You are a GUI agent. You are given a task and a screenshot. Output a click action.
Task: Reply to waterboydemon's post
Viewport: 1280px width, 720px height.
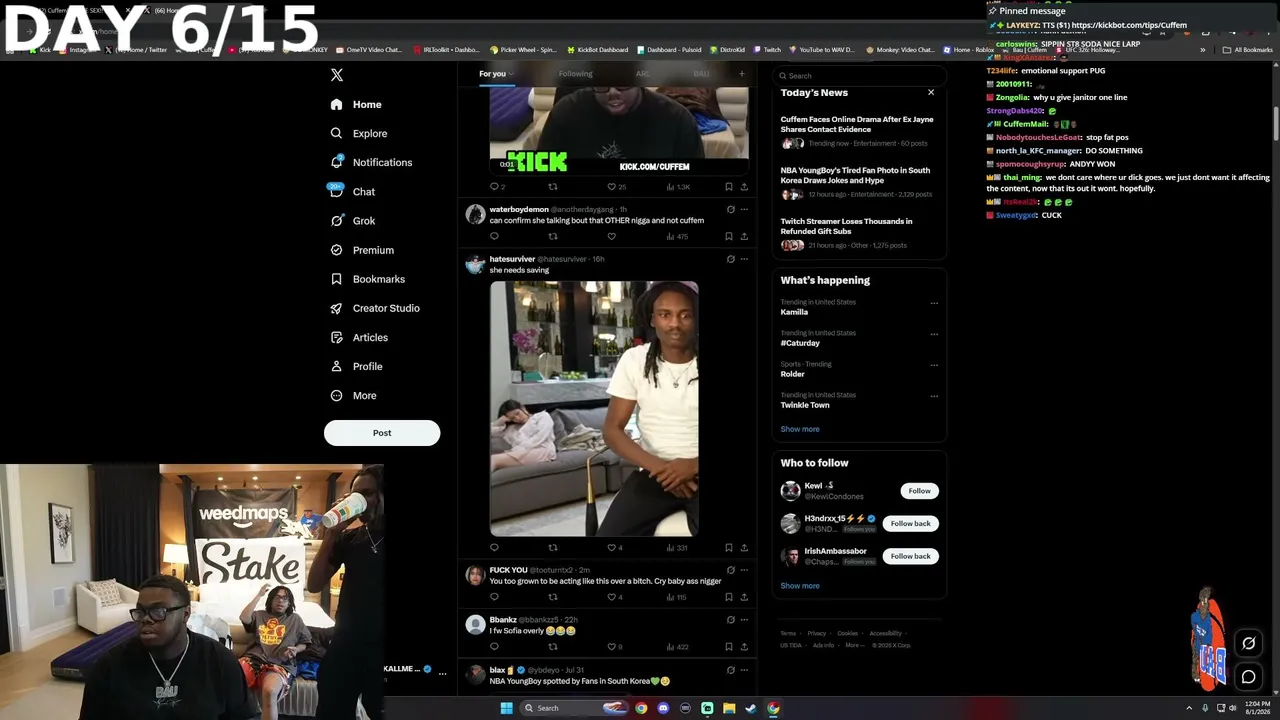click(x=494, y=237)
